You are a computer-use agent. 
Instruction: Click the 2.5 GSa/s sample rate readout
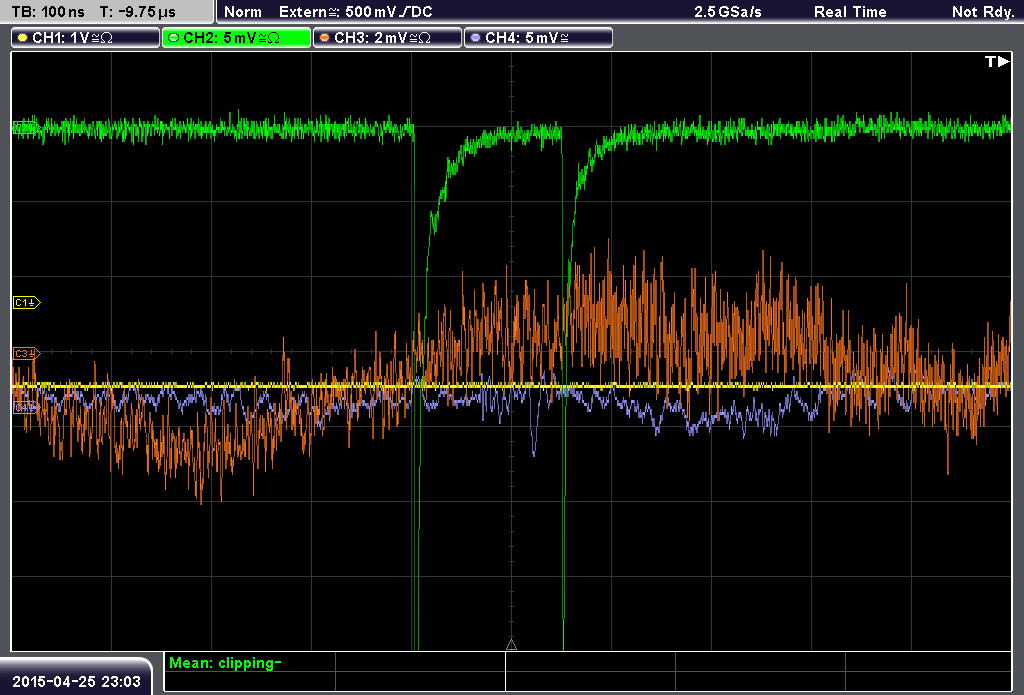click(728, 12)
